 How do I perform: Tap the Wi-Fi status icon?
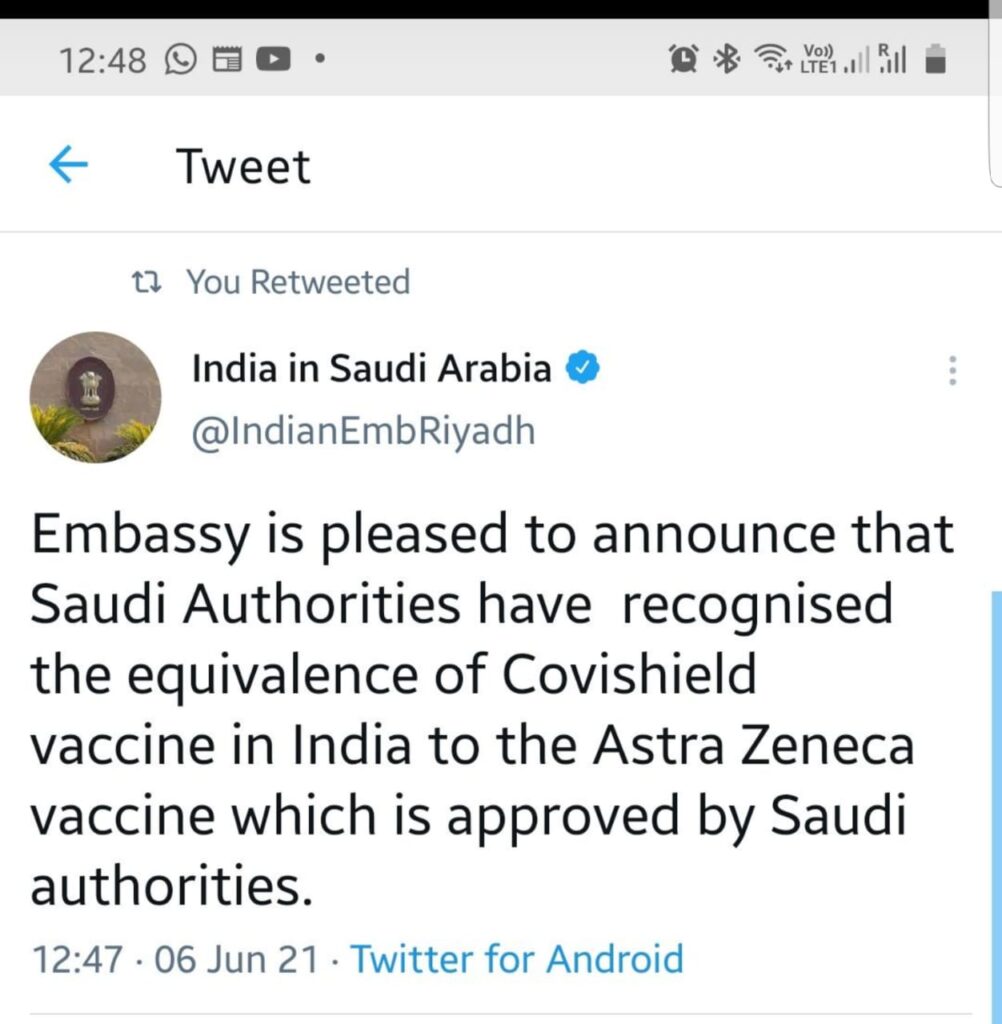point(772,61)
